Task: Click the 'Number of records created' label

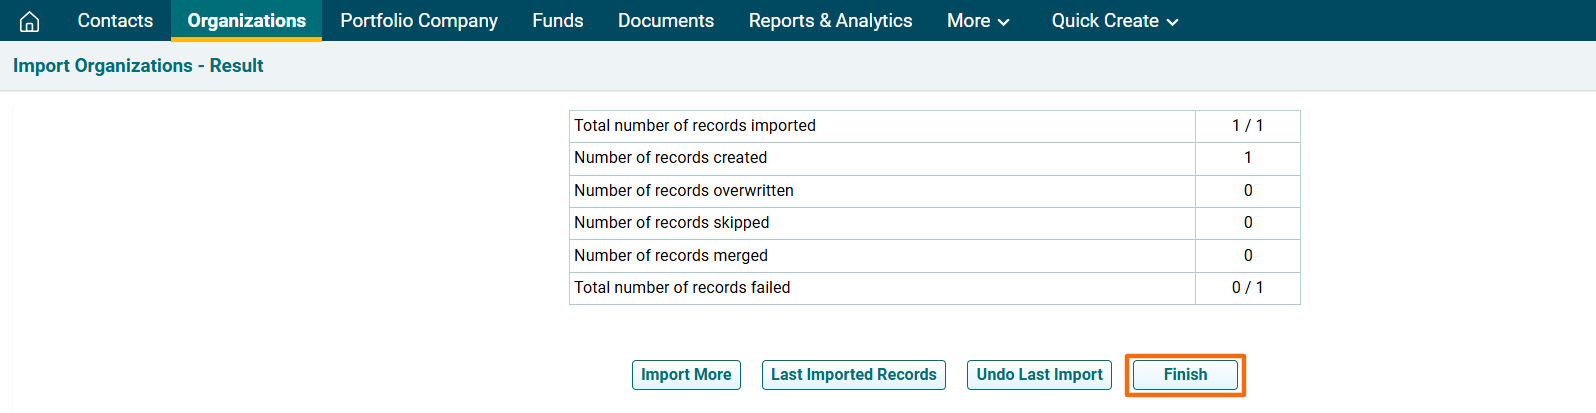Action: pos(670,158)
